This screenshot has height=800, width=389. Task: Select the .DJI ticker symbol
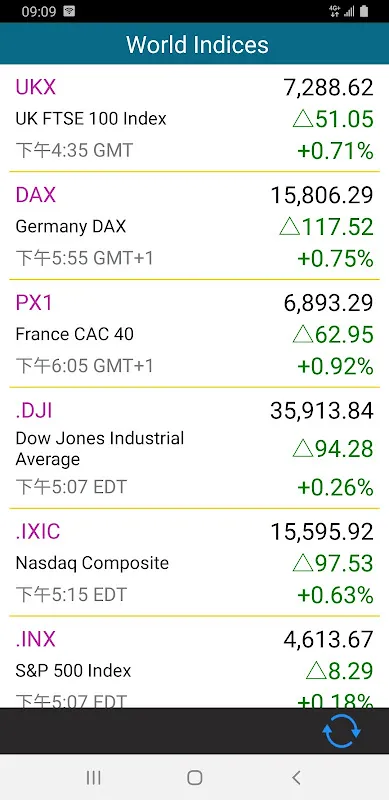34,410
